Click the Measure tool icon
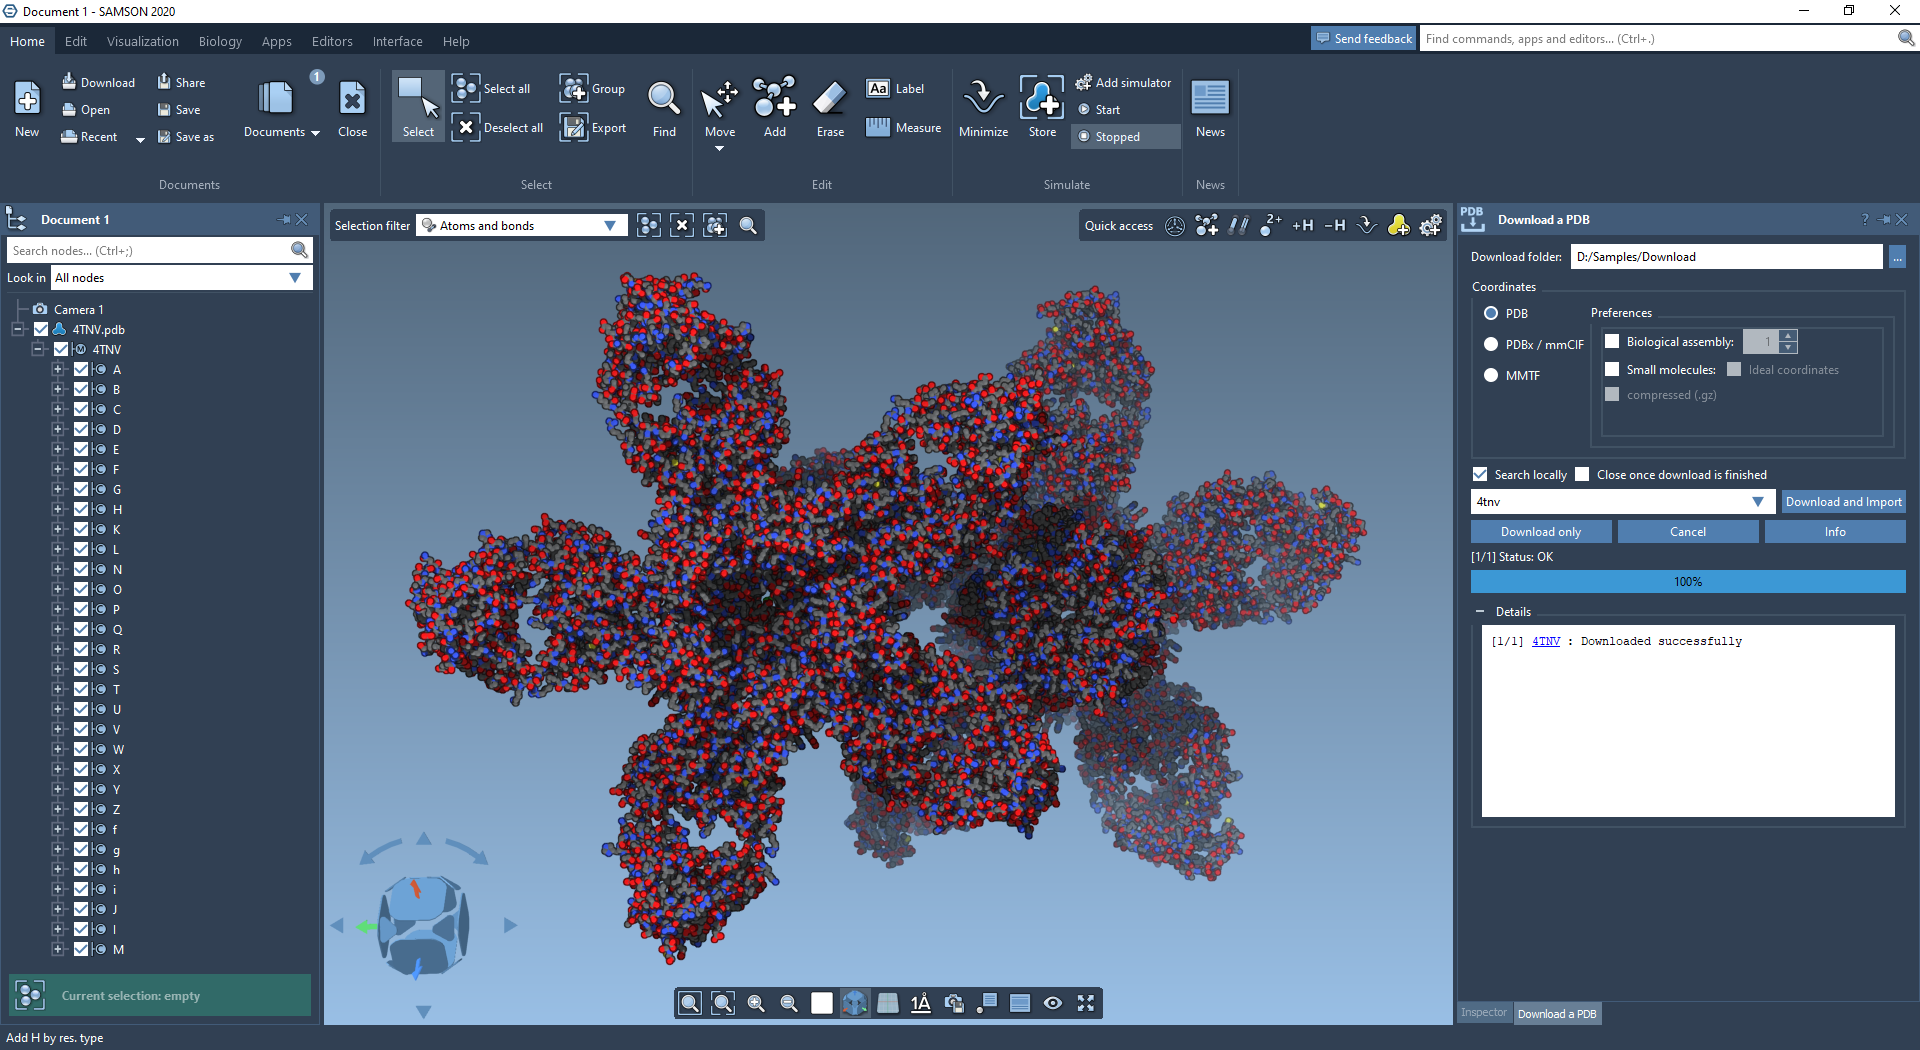1920x1050 pixels. click(878, 127)
